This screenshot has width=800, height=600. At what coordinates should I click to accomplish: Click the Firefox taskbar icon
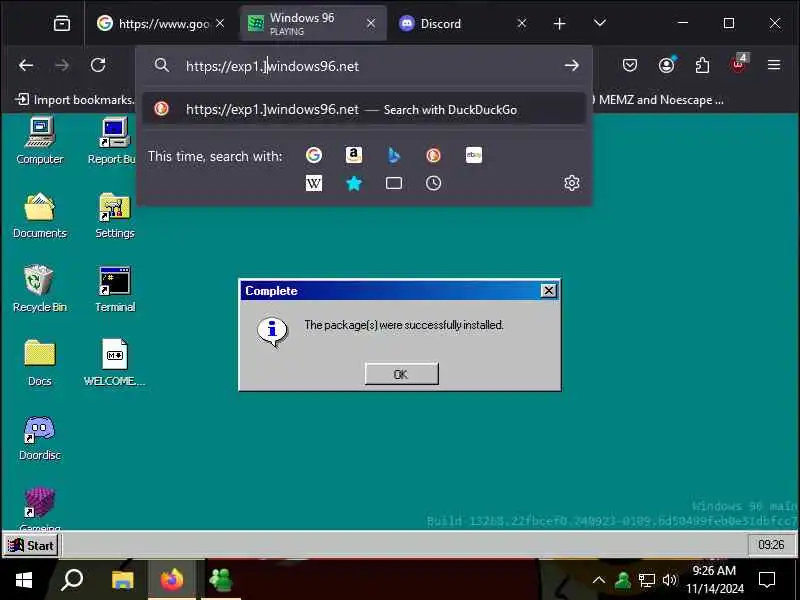172,580
